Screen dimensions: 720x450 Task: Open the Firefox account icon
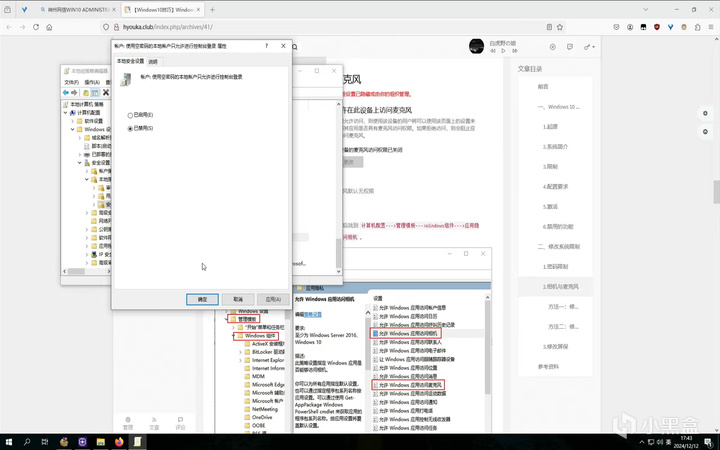630,27
